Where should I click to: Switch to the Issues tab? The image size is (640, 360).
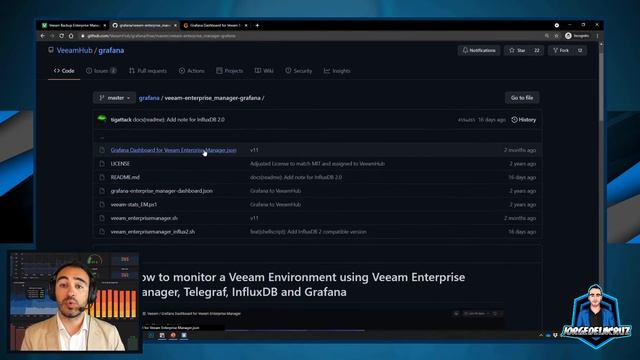[101, 71]
